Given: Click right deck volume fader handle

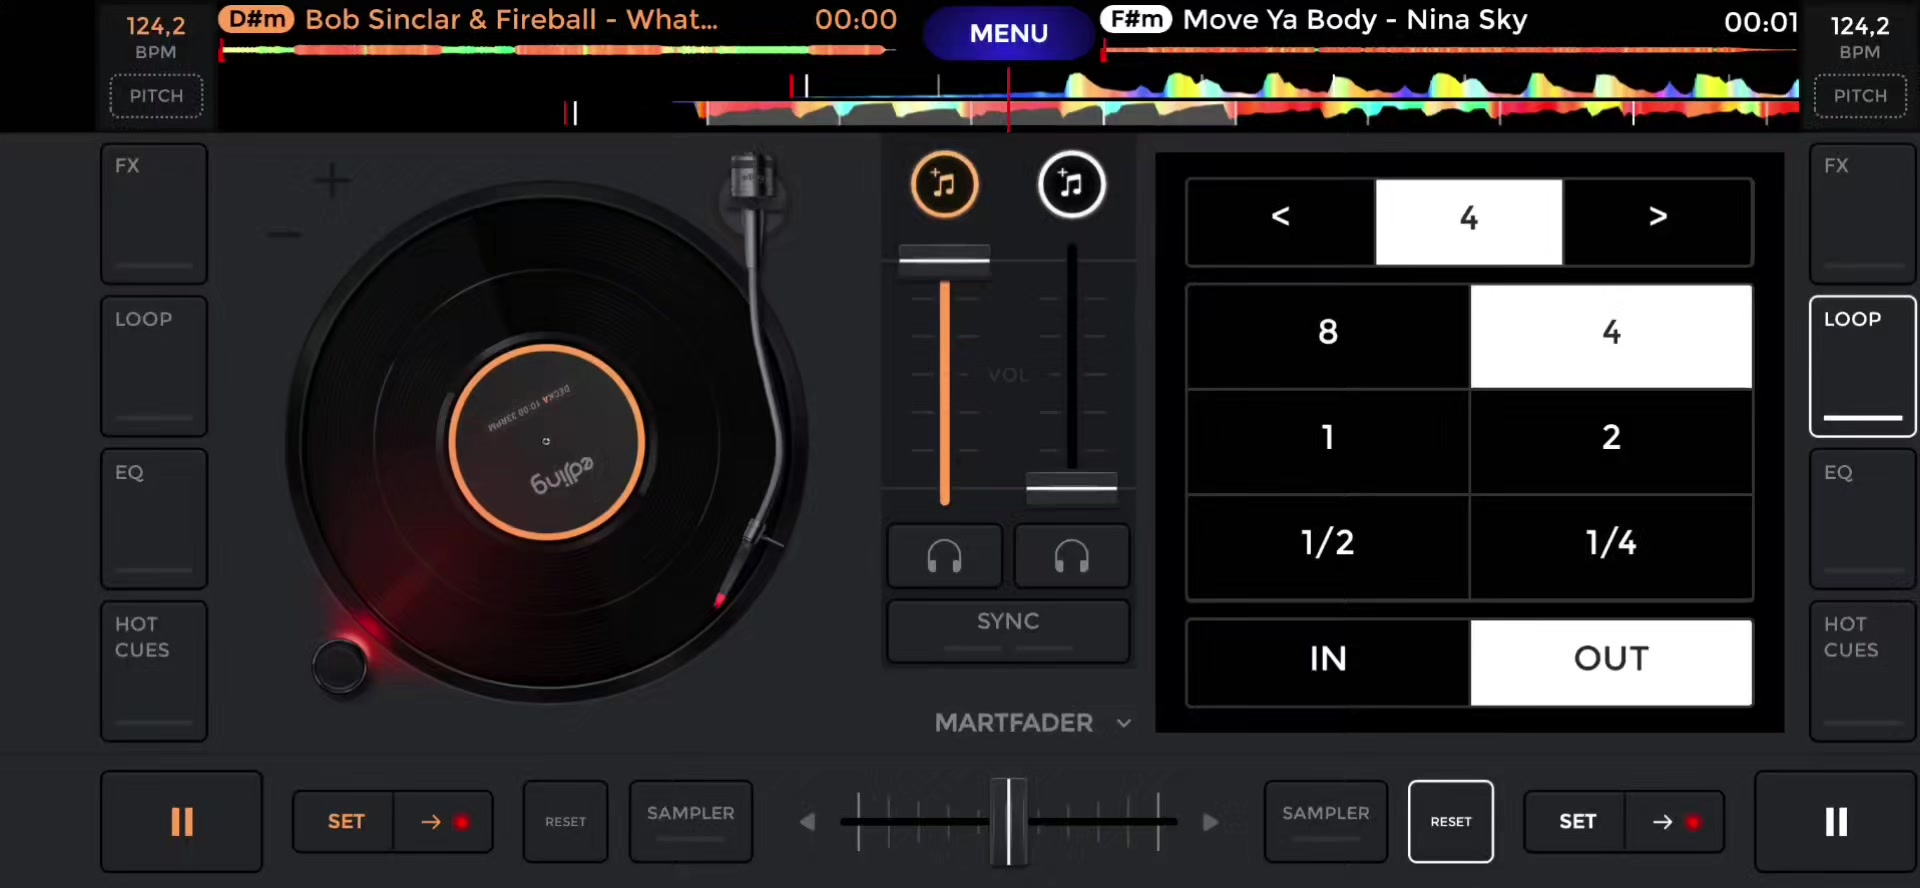Looking at the screenshot, I should coord(1072,488).
